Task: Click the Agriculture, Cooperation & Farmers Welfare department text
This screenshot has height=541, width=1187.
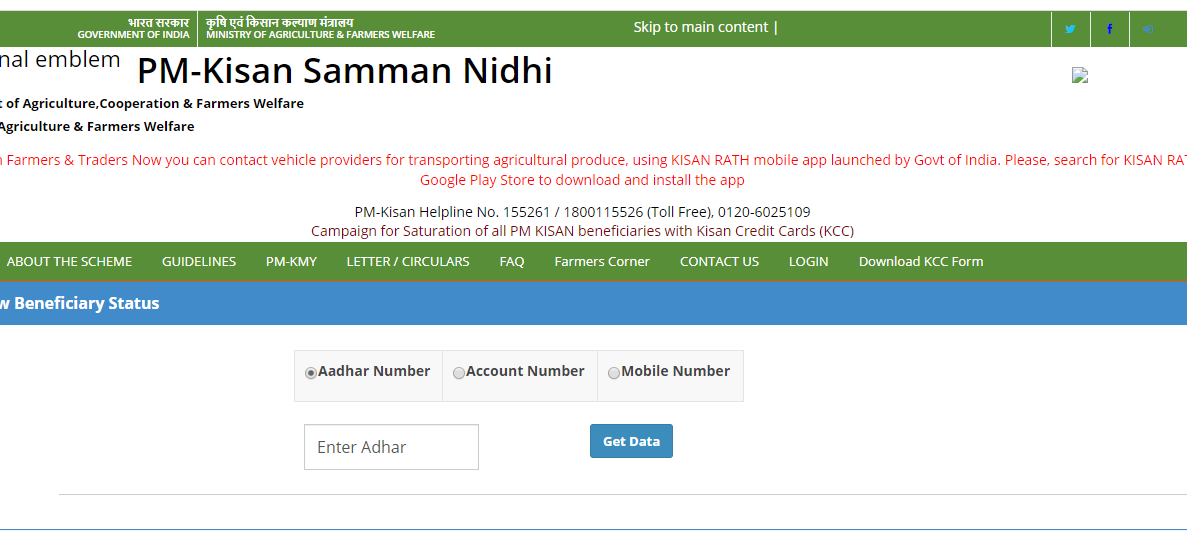Action: tap(151, 104)
